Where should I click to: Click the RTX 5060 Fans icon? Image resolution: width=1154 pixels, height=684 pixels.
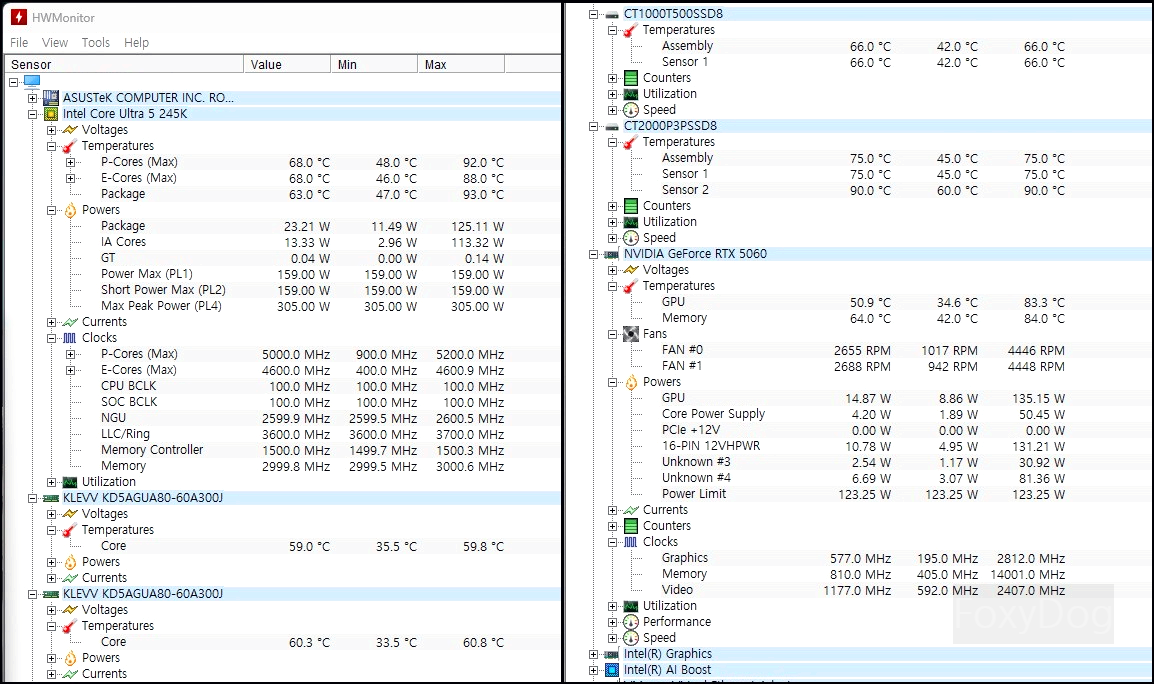[631, 334]
